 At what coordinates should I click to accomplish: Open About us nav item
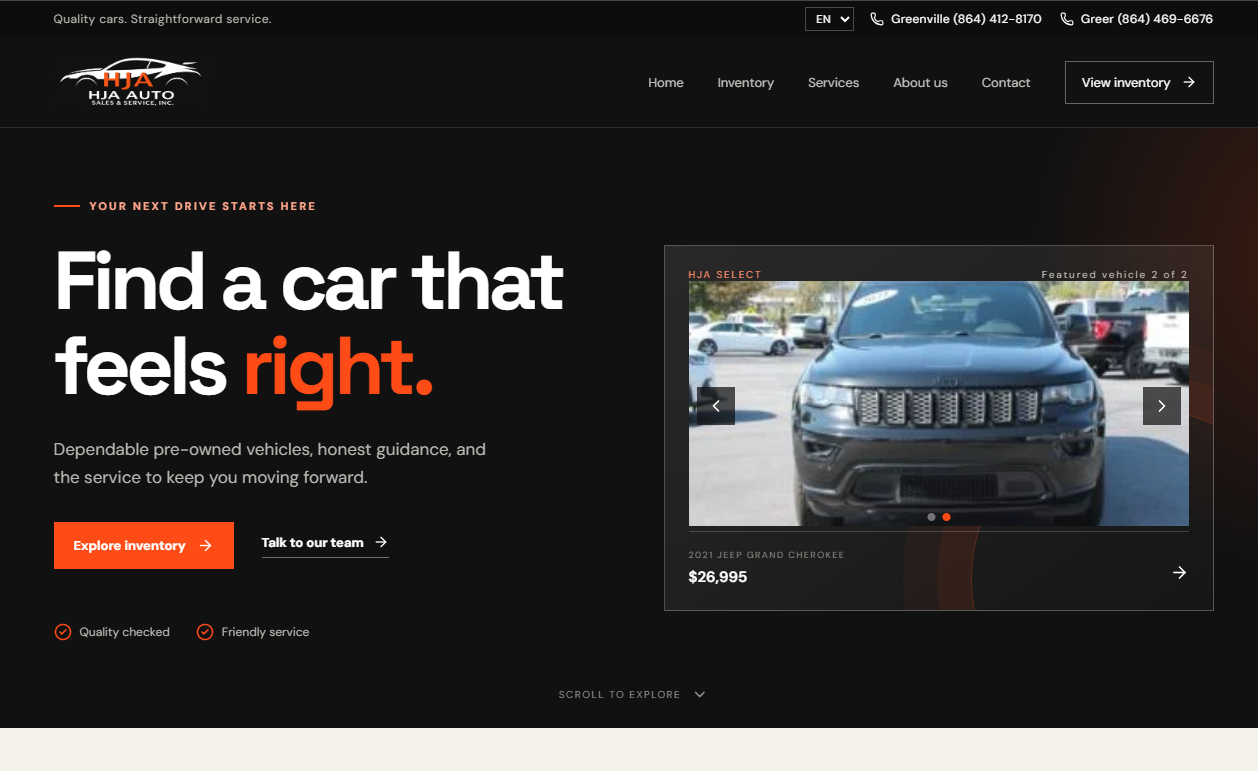click(920, 83)
